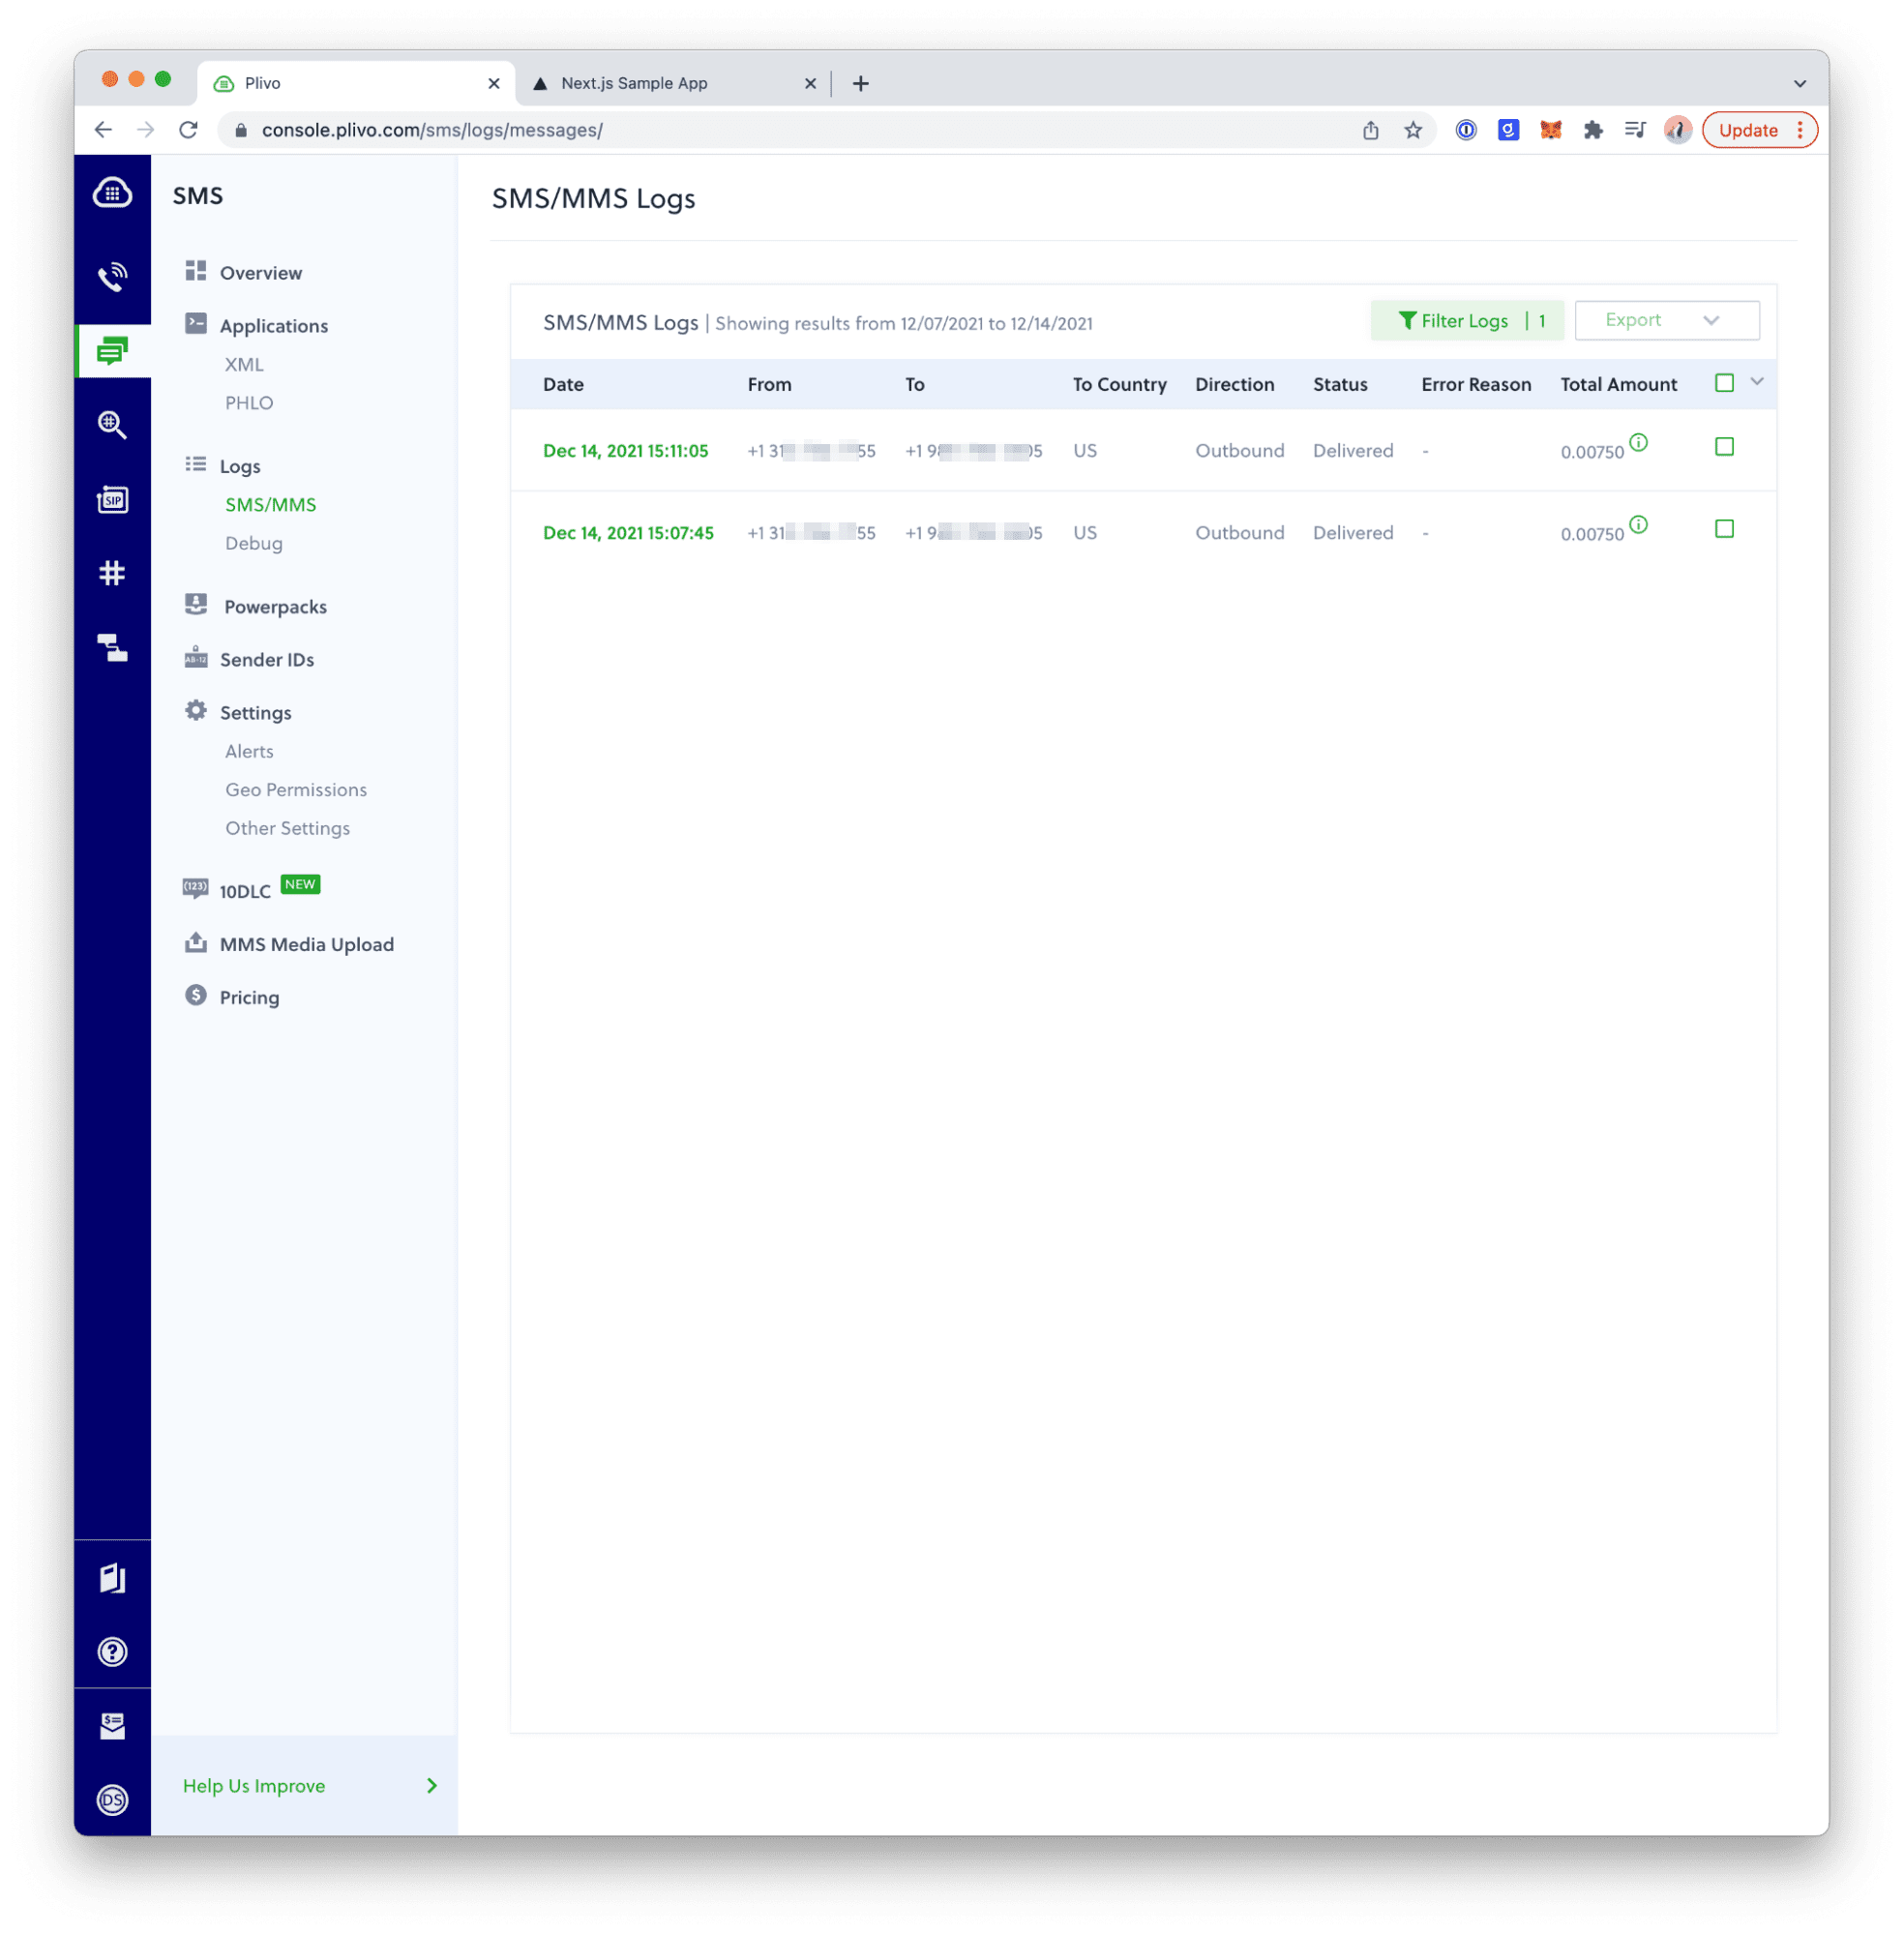The image size is (1904, 1934).
Task: Open Phone Numbers hash icon
Action: pos(112,573)
